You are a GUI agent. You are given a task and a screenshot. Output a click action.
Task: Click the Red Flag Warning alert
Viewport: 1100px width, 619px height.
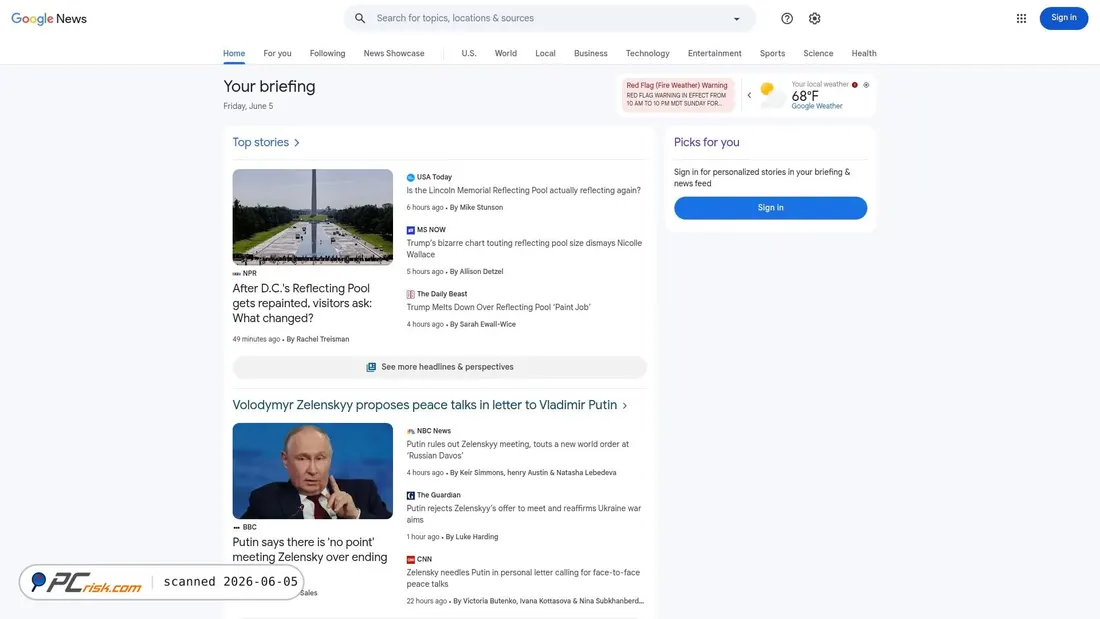(677, 95)
